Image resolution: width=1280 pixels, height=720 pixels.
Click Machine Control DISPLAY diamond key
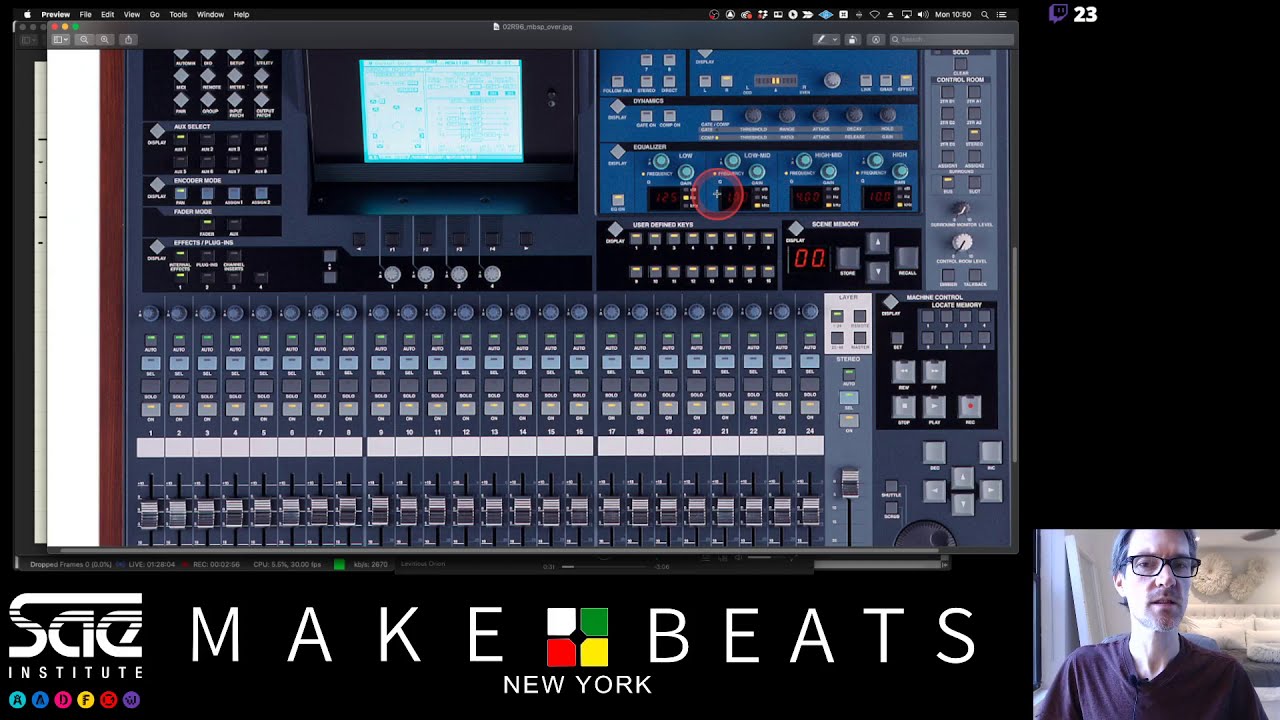click(x=890, y=303)
